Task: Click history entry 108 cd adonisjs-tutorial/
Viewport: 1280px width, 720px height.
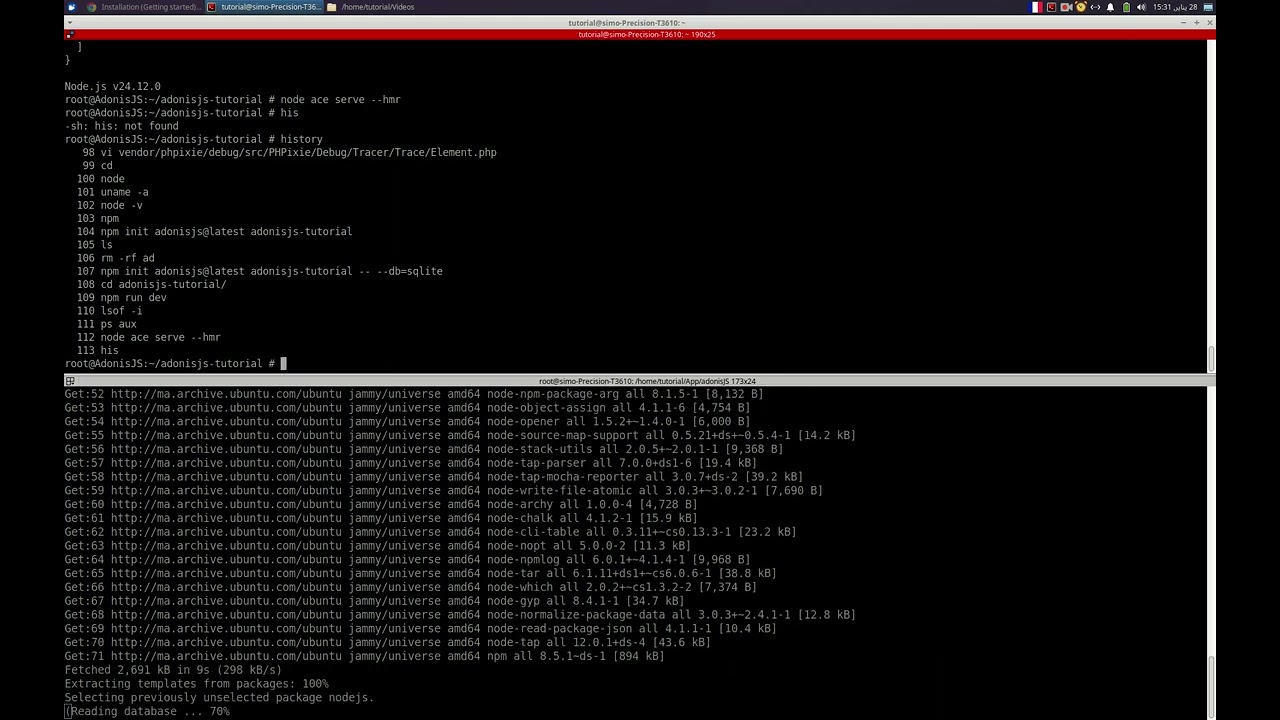Action: tap(151, 284)
